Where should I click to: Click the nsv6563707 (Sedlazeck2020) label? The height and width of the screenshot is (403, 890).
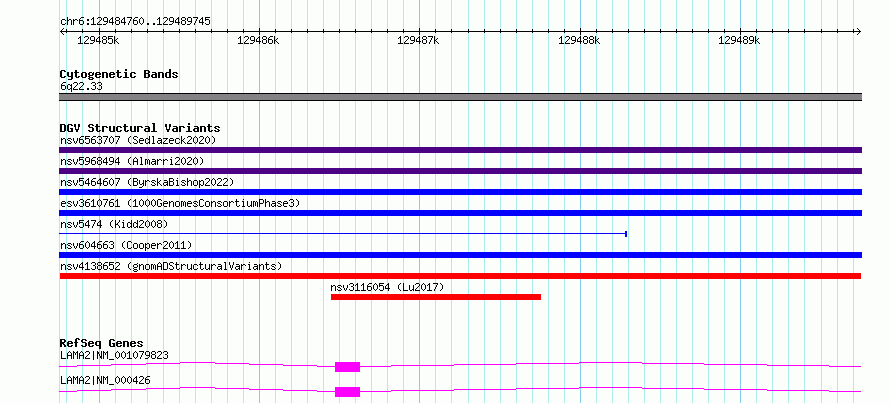[138, 140]
